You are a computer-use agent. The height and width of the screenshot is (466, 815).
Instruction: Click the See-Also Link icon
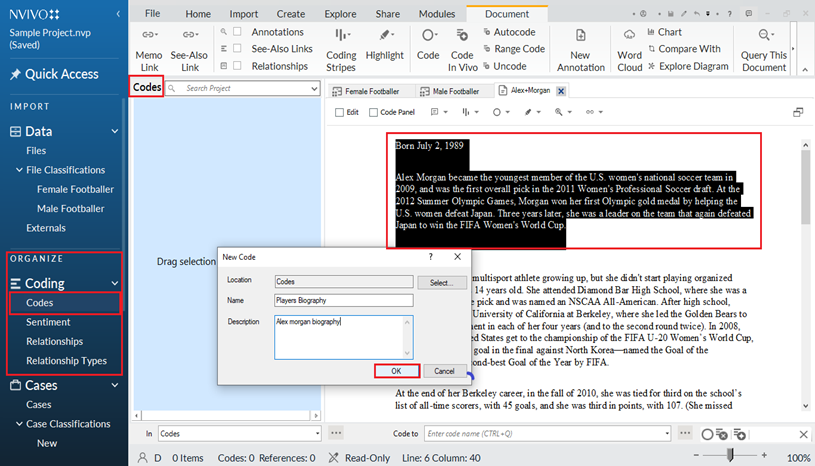pyautogui.click(x=188, y=46)
